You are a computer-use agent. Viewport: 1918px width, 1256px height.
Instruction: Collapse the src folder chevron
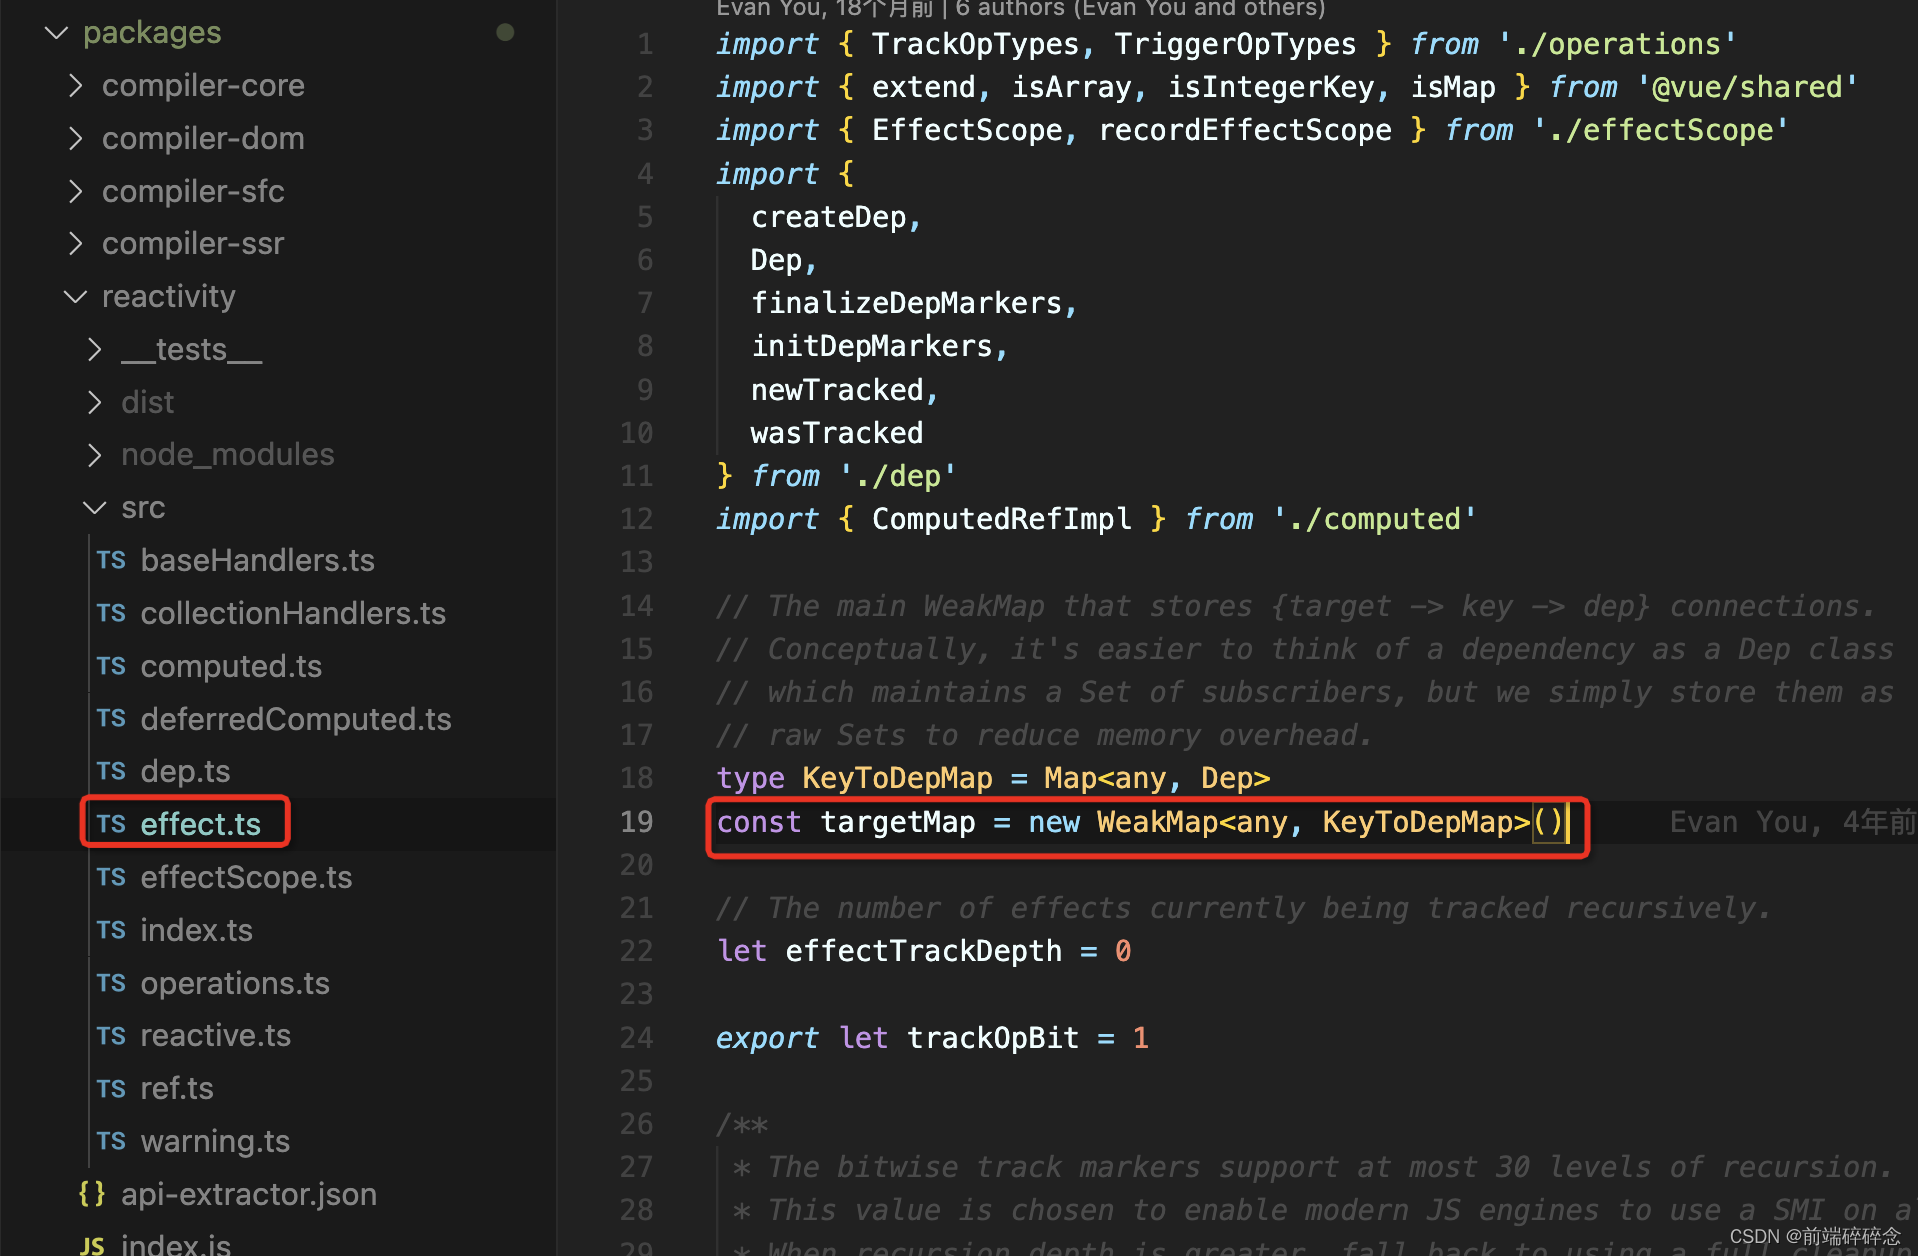pyautogui.click(x=95, y=508)
